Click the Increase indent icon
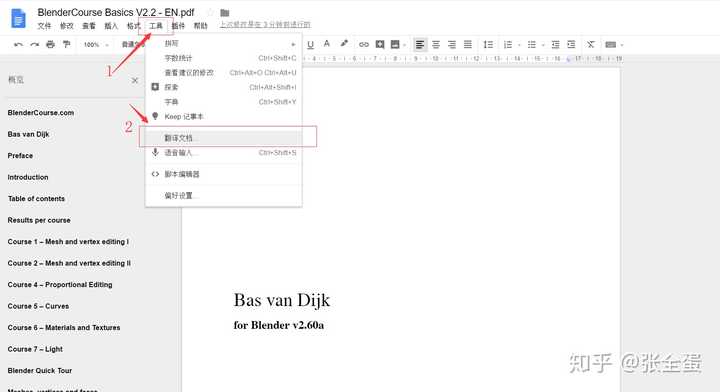Screen dimensions: 720x392 click(571, 45)
